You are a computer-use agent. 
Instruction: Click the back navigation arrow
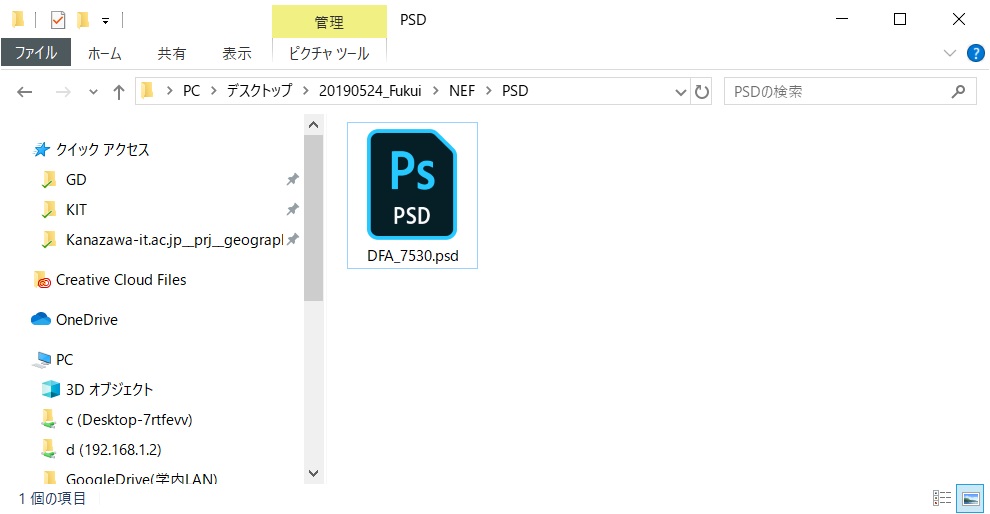click(25, 91)
